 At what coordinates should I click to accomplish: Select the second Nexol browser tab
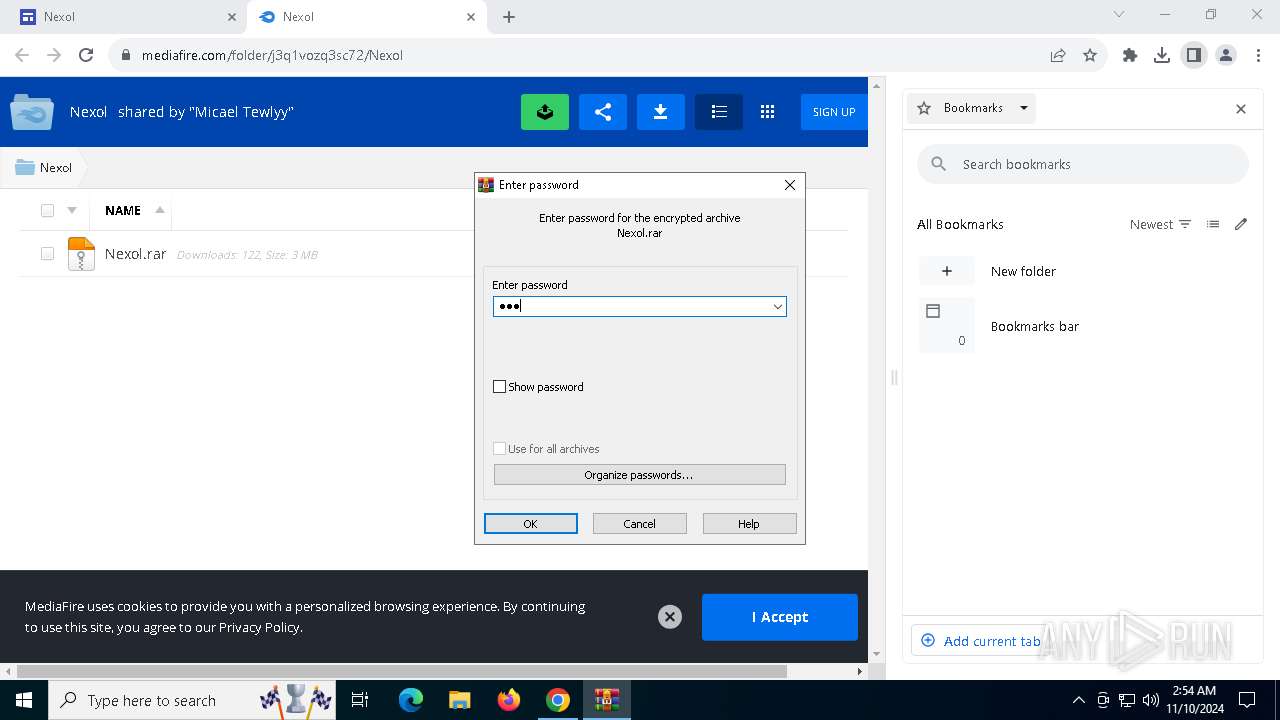365,17
